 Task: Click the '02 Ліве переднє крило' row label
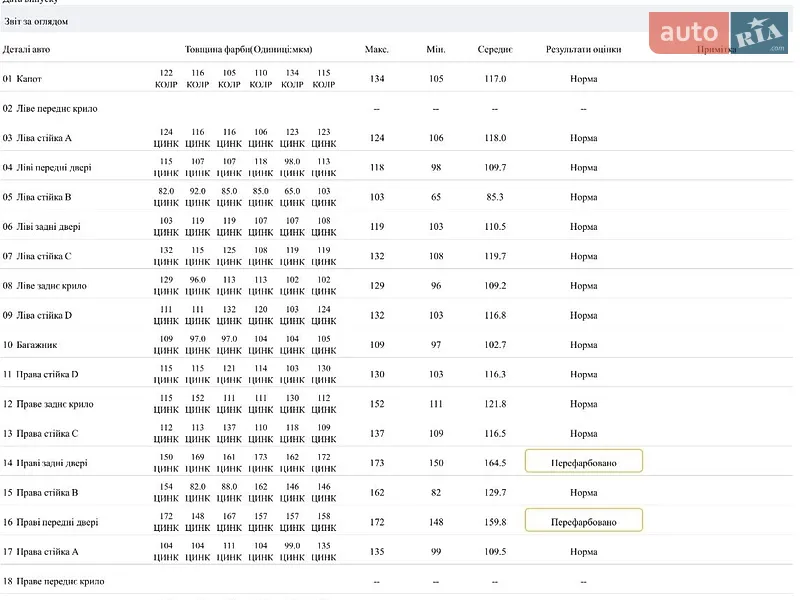(x=50, y=108)
